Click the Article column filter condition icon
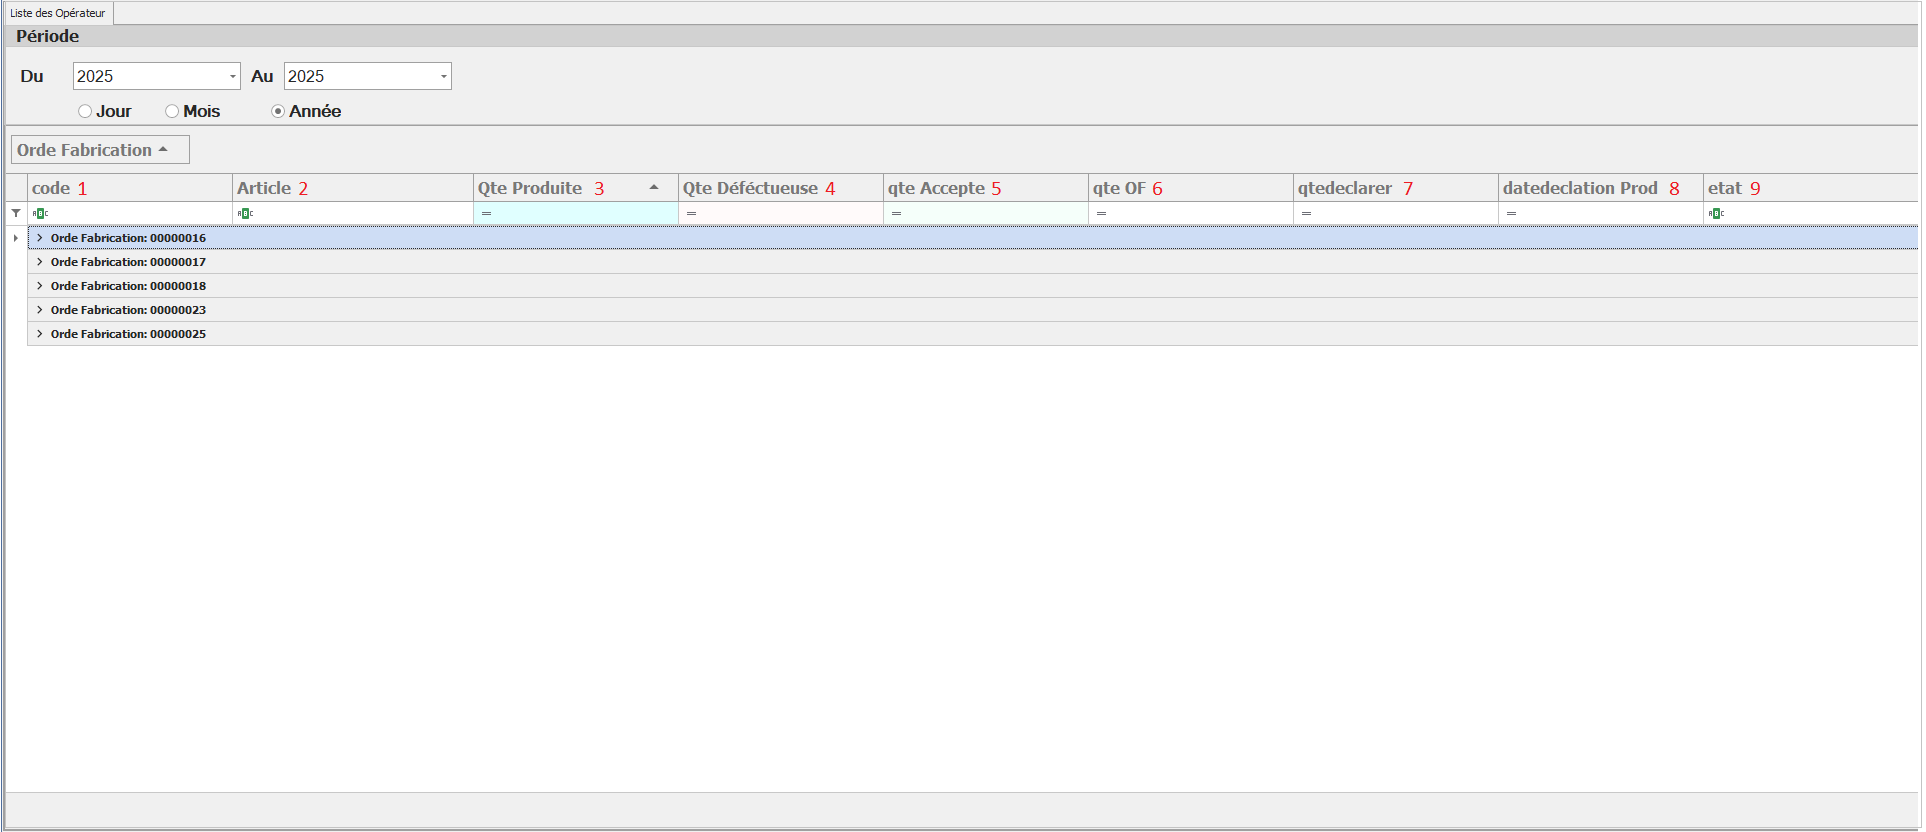 245,213
